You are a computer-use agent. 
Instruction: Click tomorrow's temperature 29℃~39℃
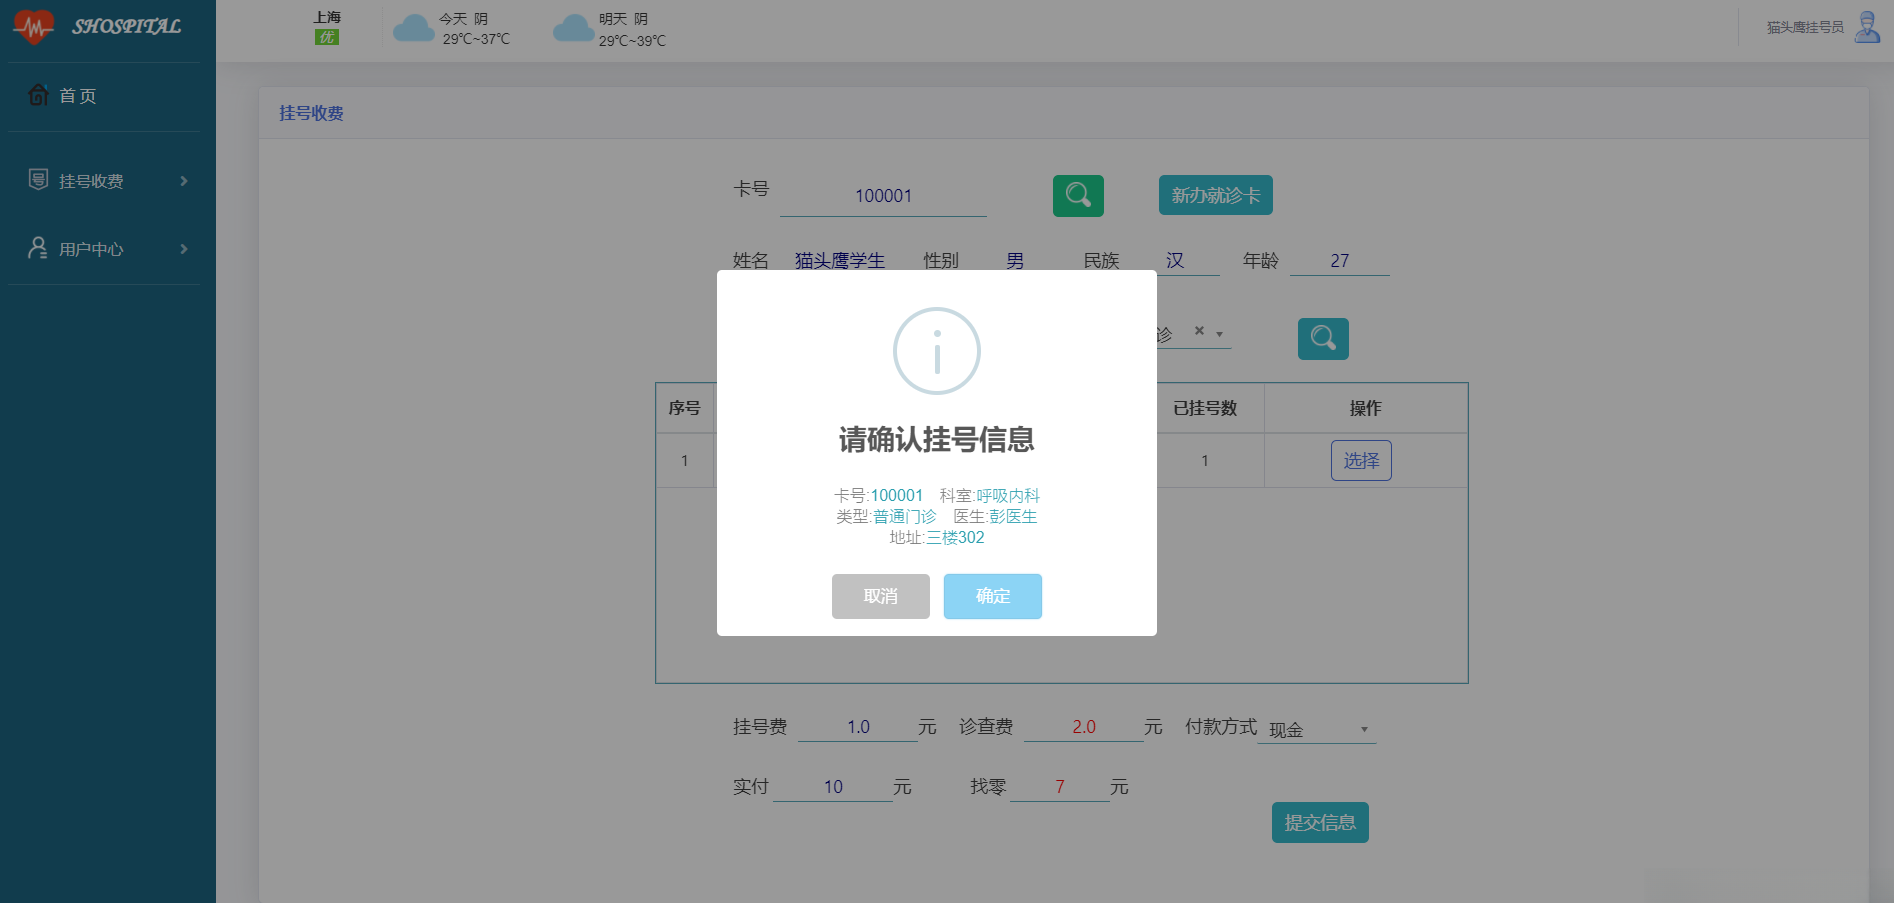[x=632, y=41]
